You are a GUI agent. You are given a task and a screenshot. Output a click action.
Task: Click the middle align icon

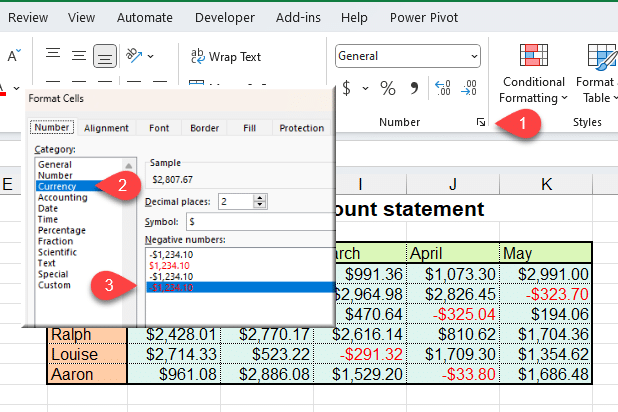point(79,56)
